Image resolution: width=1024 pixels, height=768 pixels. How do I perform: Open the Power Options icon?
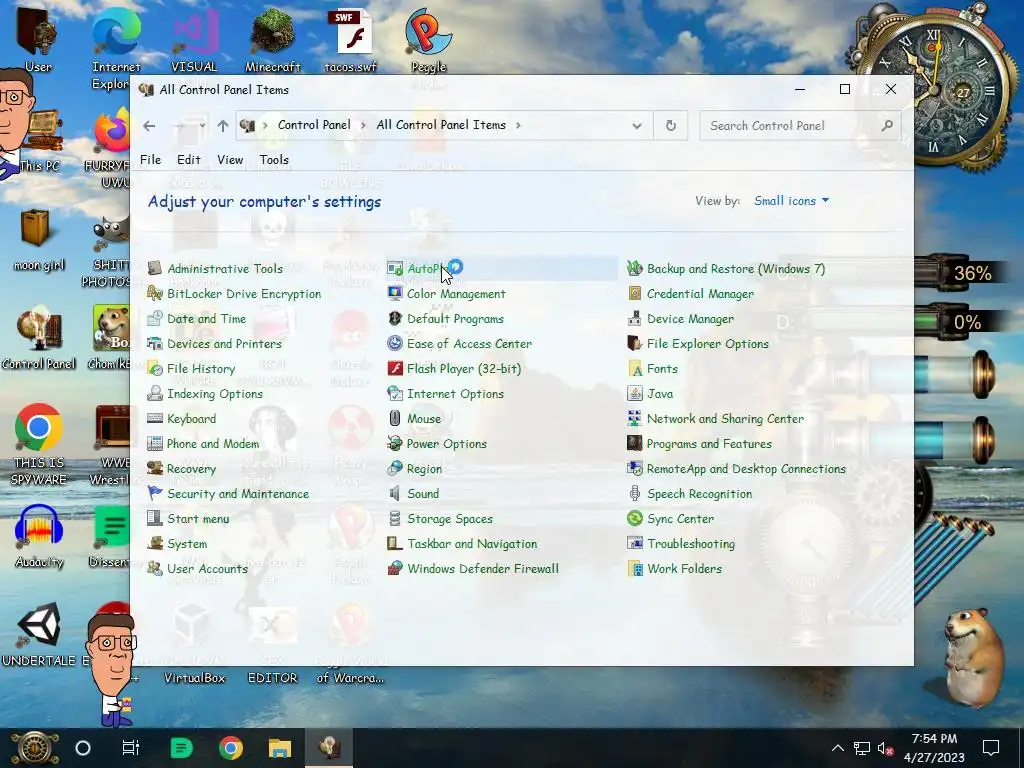[x=394, y=443]
